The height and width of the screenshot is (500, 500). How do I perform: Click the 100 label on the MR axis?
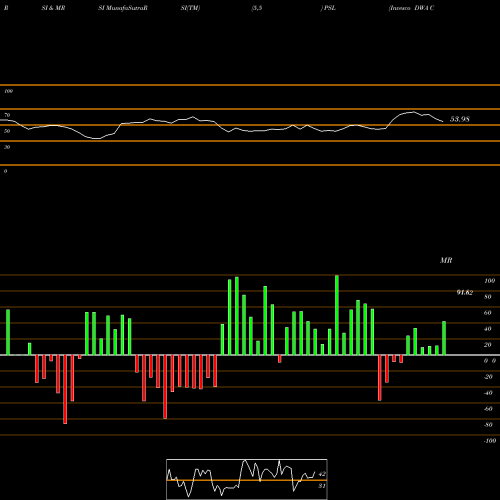(489, 281)
